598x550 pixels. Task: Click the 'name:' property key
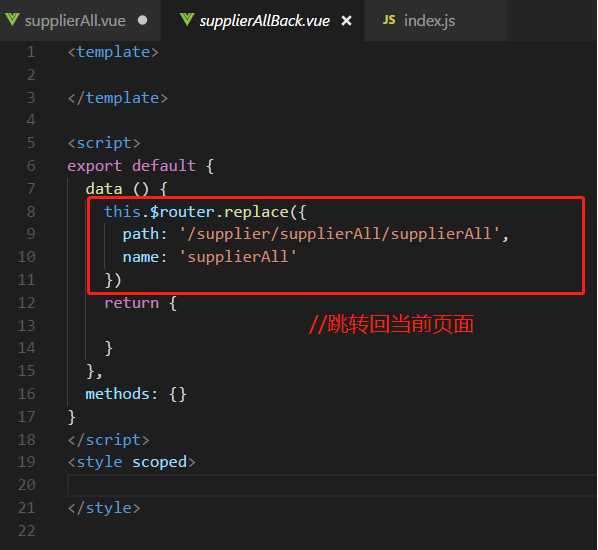pyautogui.click(x=145, y=257)
